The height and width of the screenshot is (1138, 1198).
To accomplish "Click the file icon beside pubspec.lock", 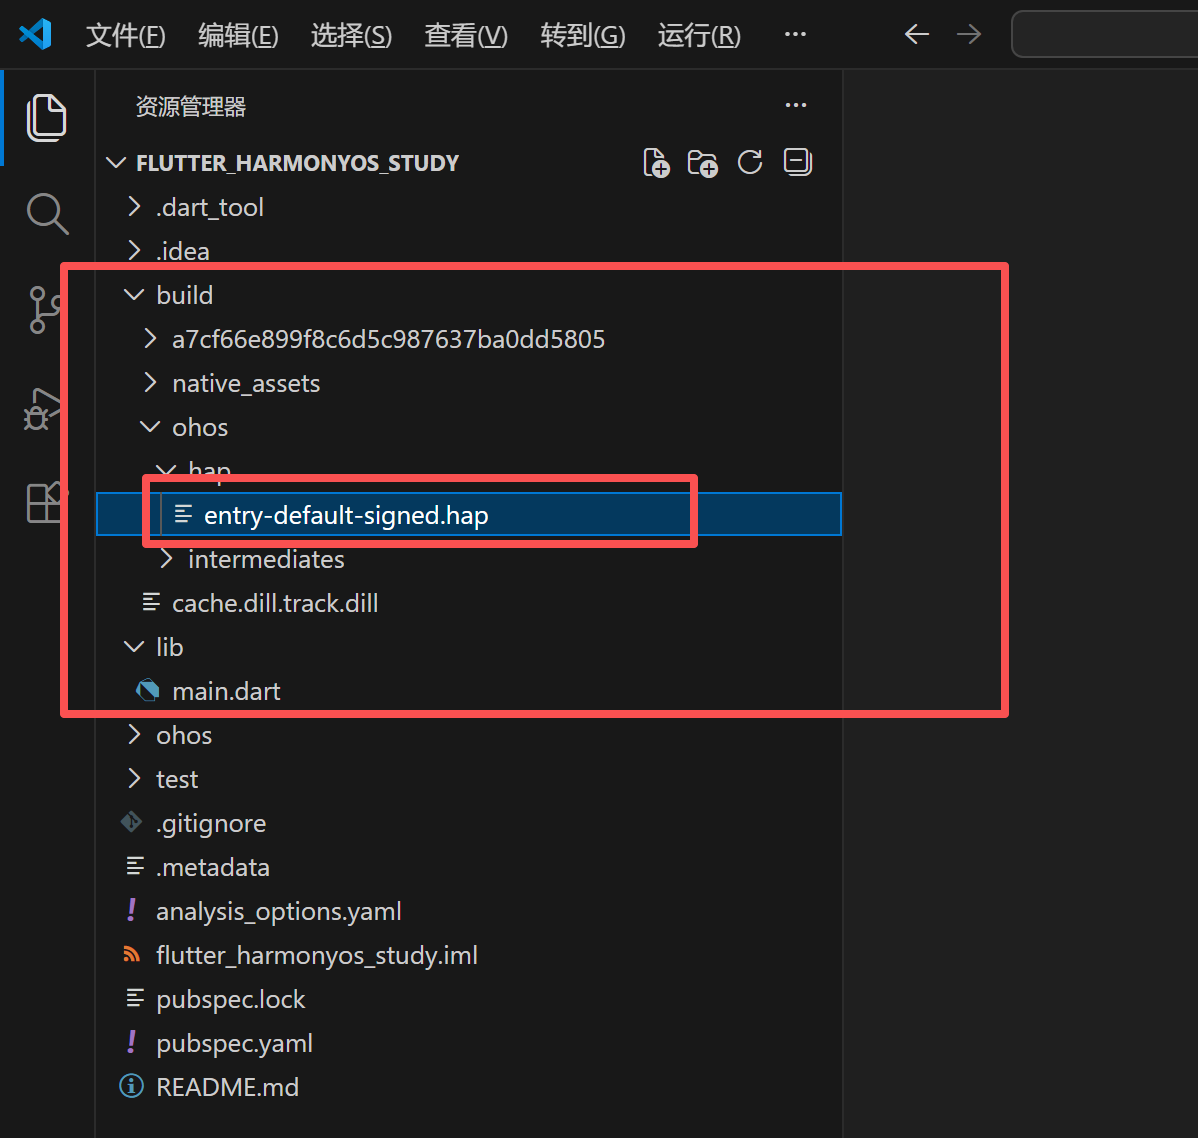I will pos(135,998).
